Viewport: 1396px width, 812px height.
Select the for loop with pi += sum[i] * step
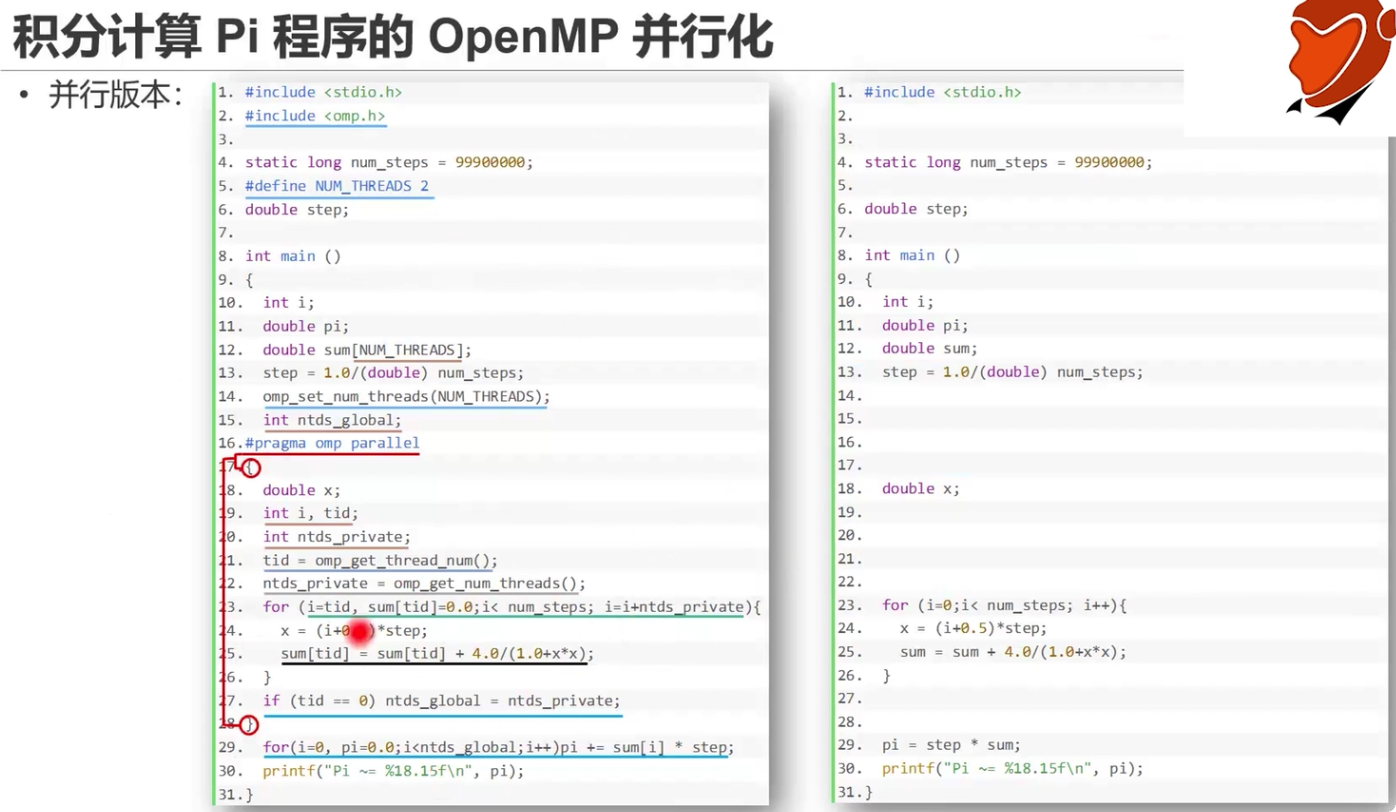tap(498, 748)
